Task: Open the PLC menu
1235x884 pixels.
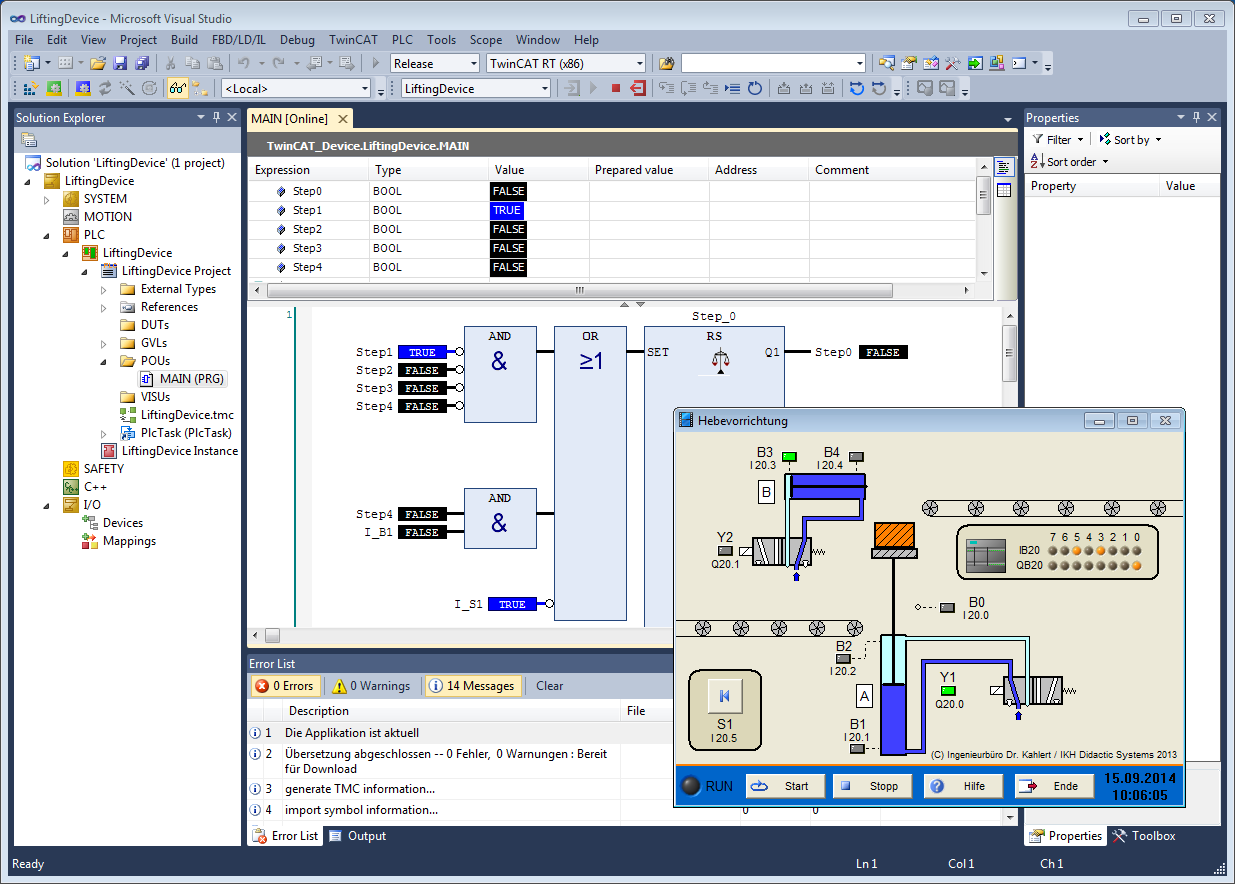Action: coord(402,40)
